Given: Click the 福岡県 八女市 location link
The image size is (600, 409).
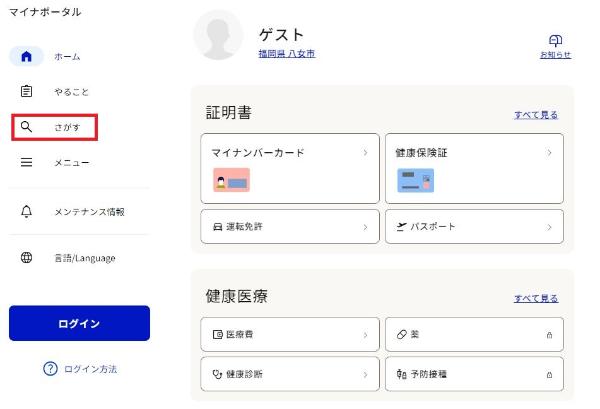Looking at the screenshot, I should click(x=286, y=54).
